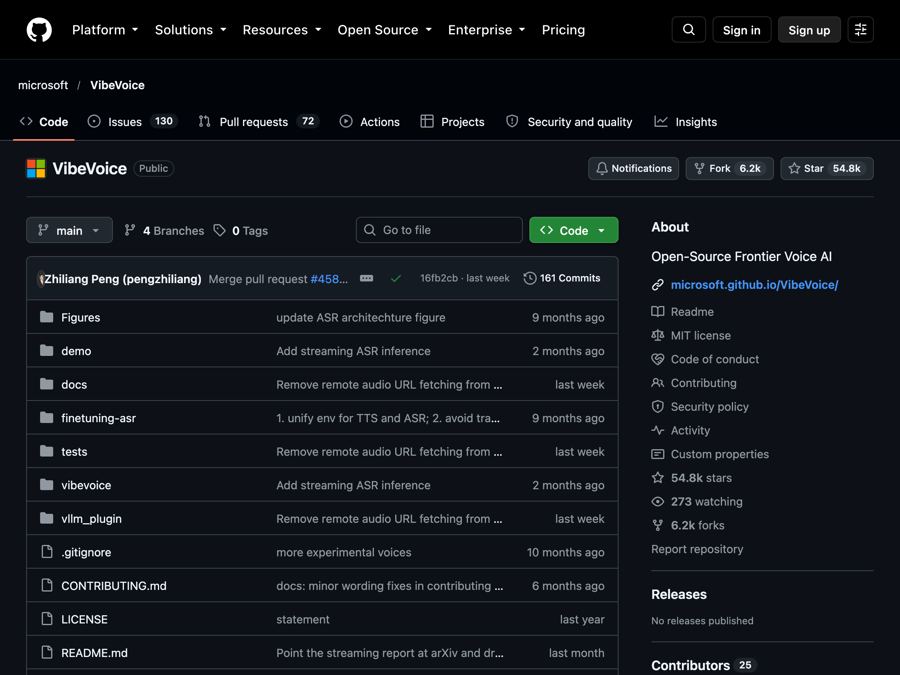
Task: Click the Code of conduct heart icon
Action: point(658,359)
